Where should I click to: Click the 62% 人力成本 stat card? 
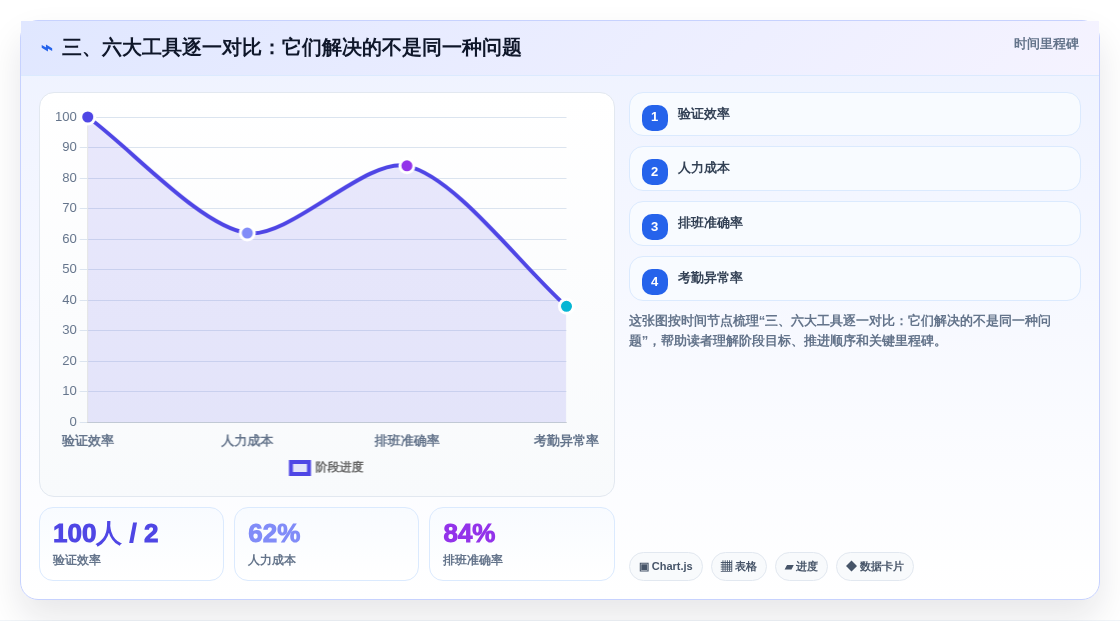click(326, 544)
